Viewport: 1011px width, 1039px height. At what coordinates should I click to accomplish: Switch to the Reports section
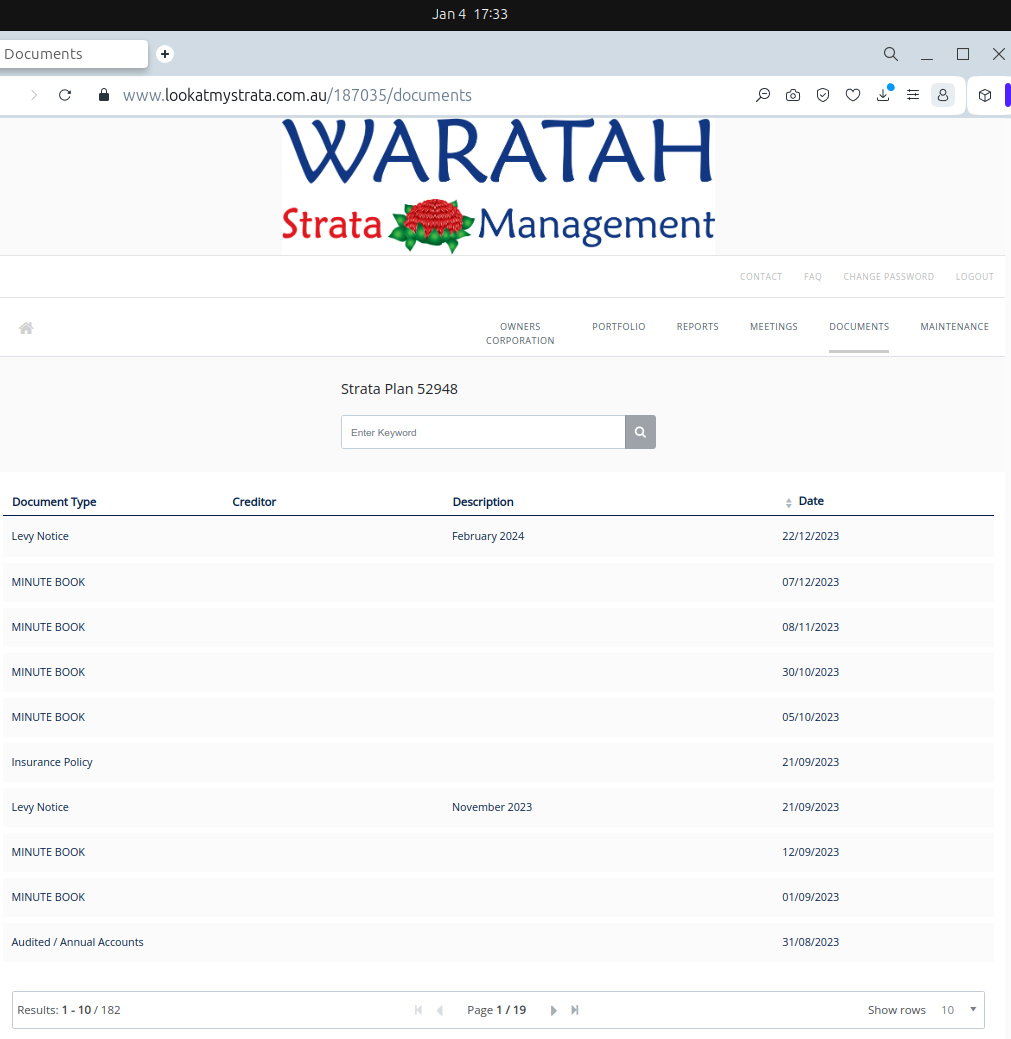pyautogui.click(x=697, y=327)
